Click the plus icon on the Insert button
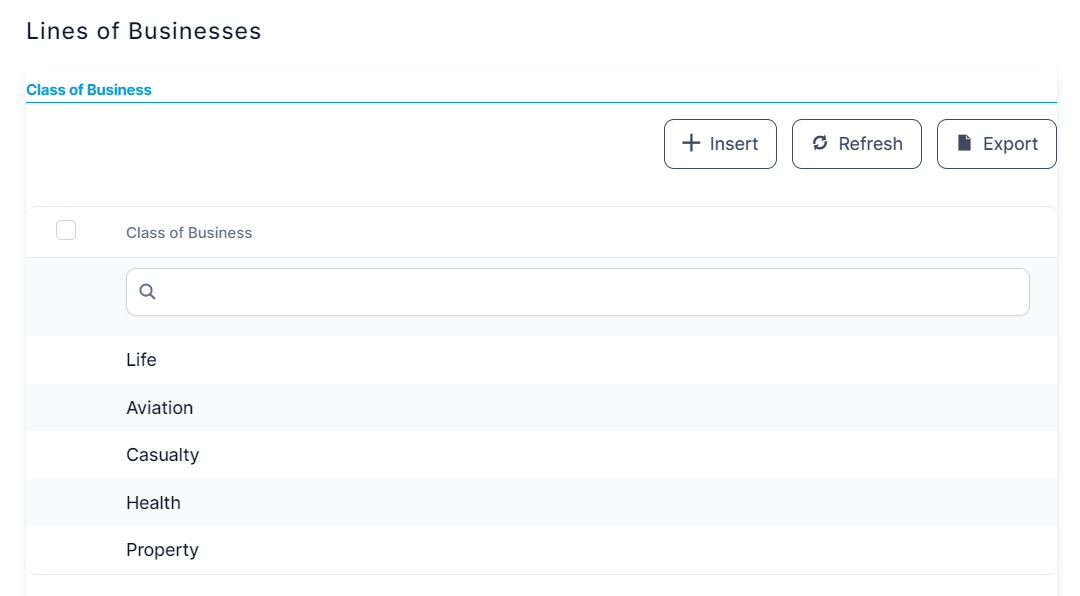Viewport: 1080px width, 596px height. point(691,143)
